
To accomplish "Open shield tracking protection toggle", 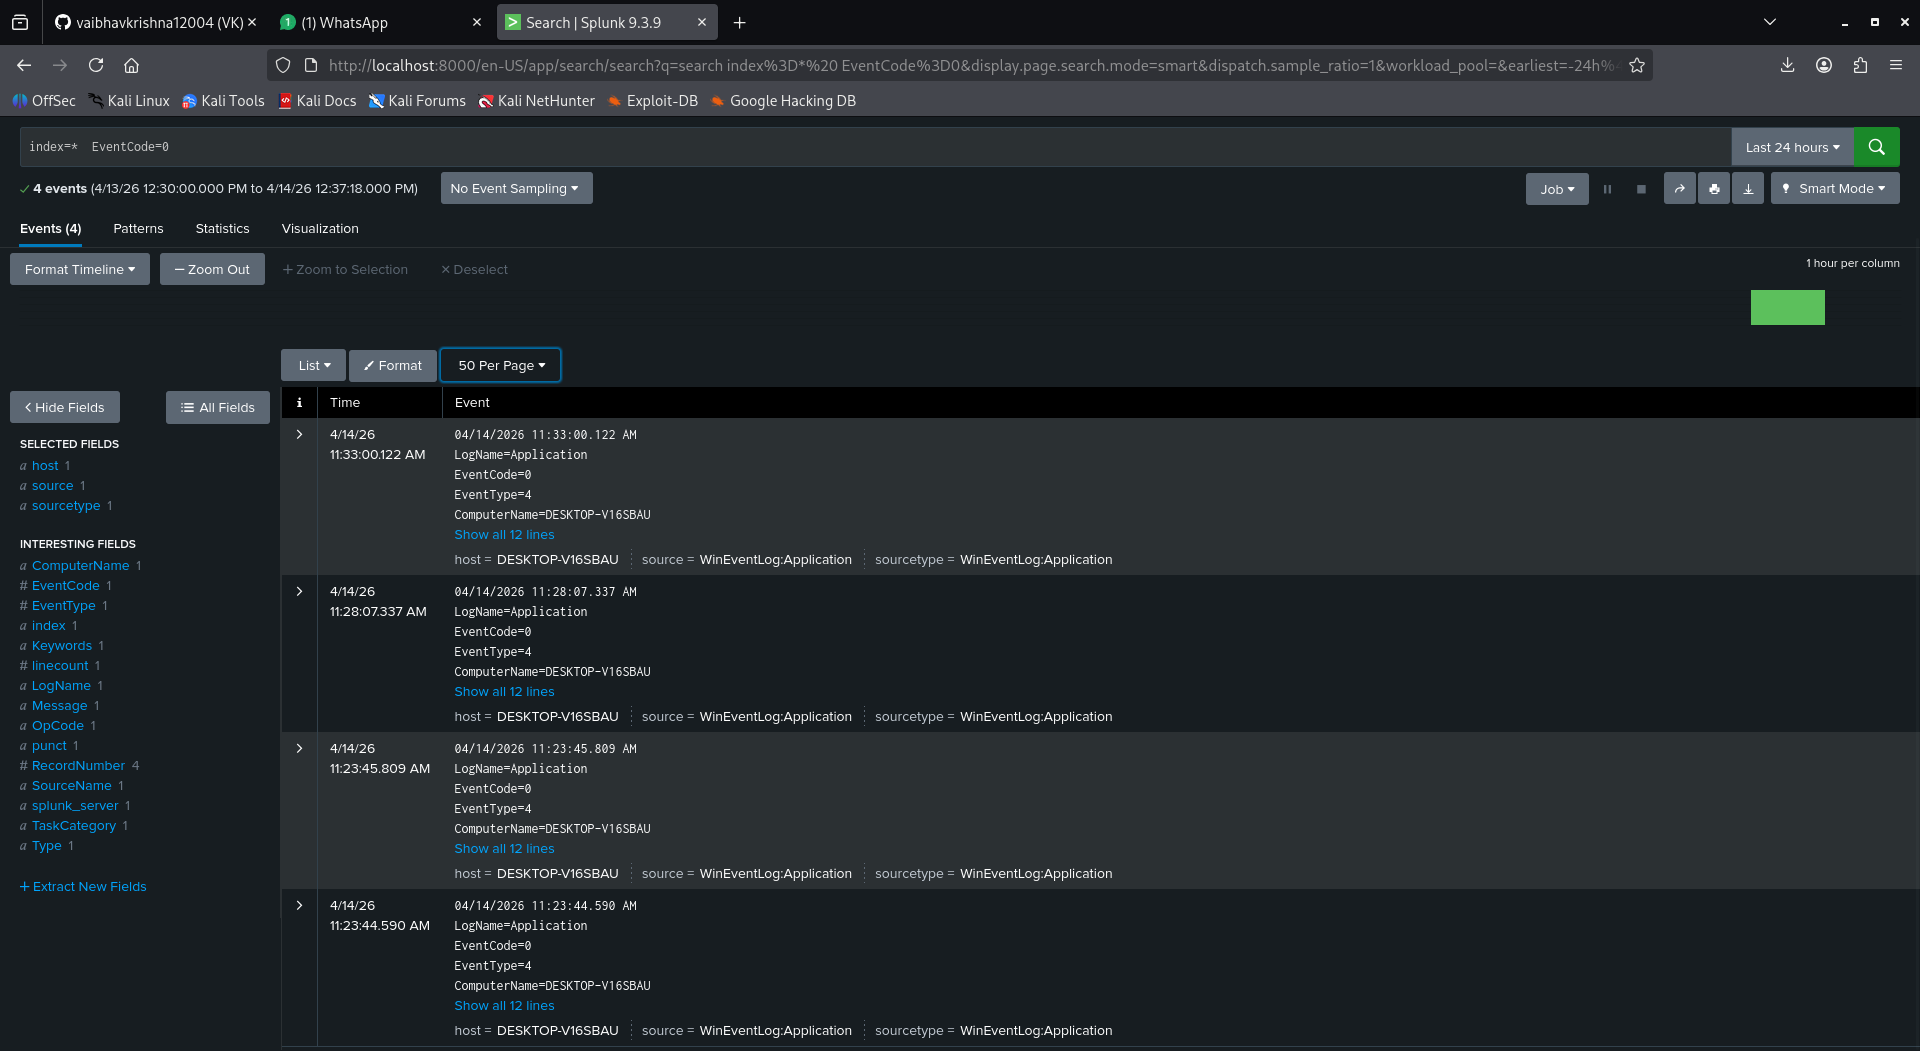I will [x=283, y=65].
